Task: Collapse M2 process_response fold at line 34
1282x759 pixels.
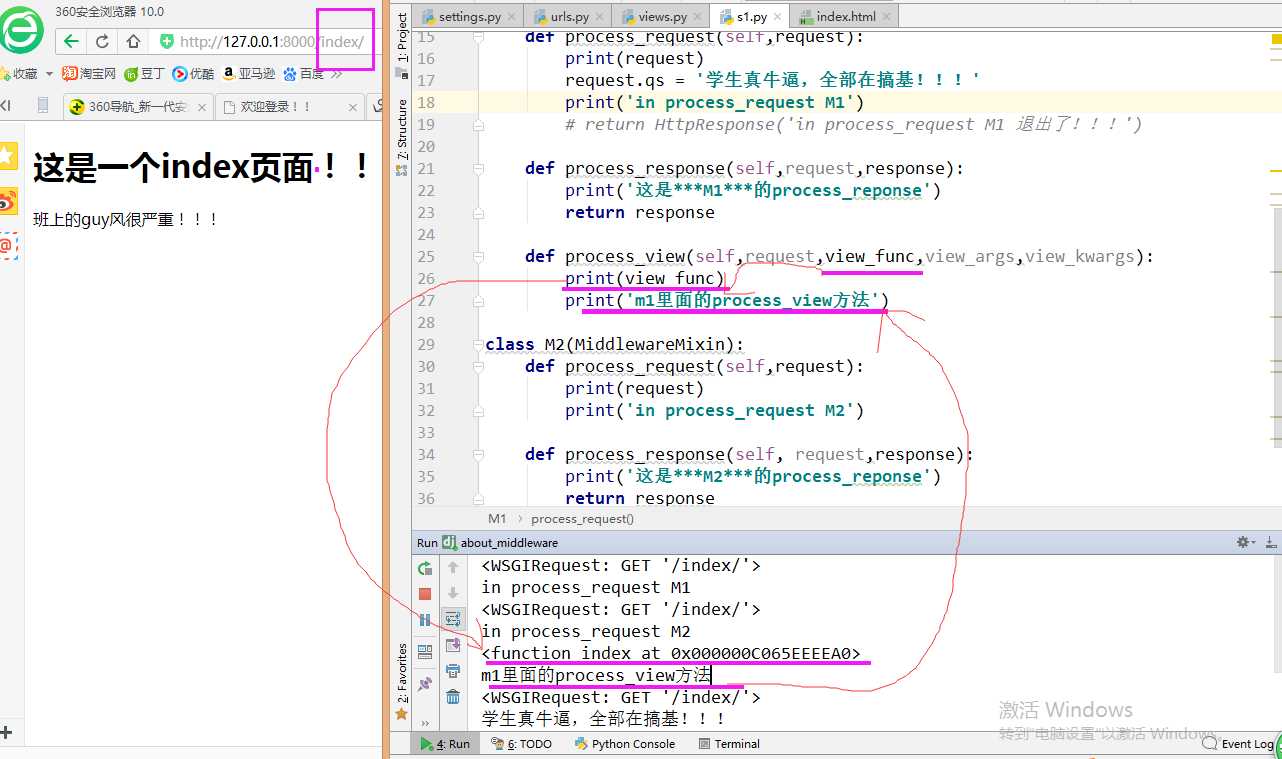Action: click(478, 454)
